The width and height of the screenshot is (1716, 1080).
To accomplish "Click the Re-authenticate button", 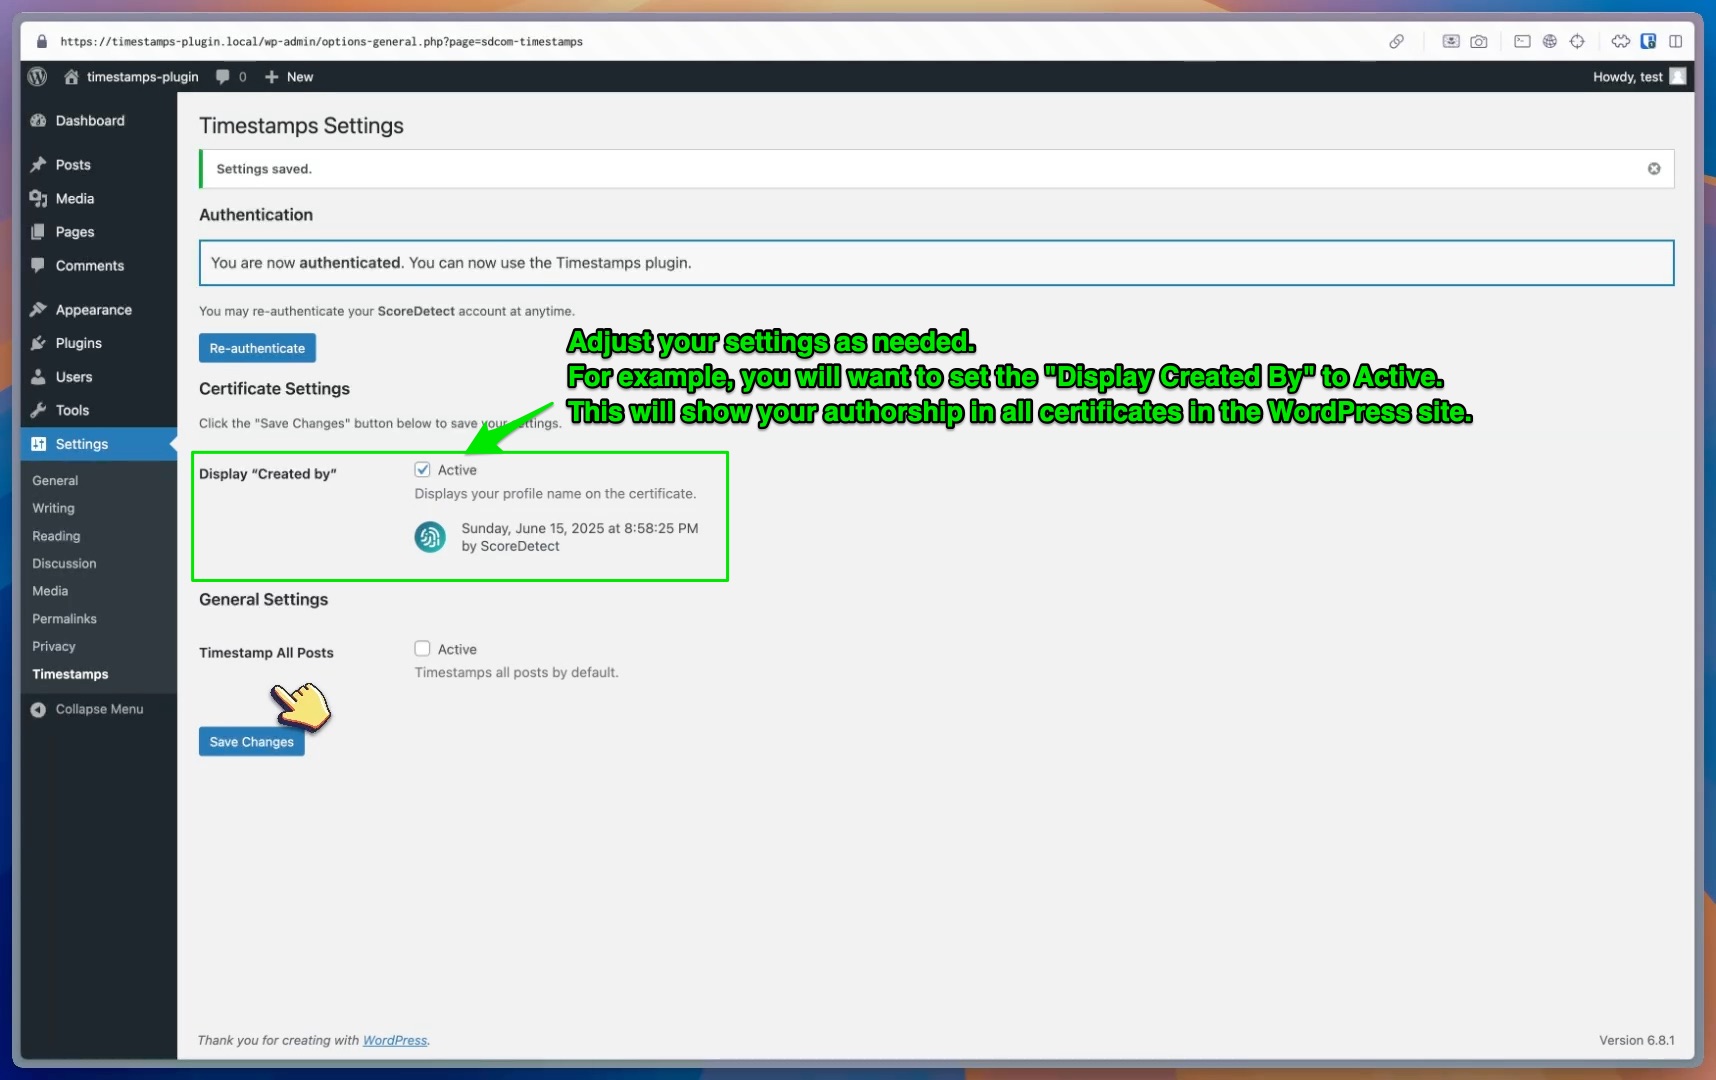I will click(257, 348).
